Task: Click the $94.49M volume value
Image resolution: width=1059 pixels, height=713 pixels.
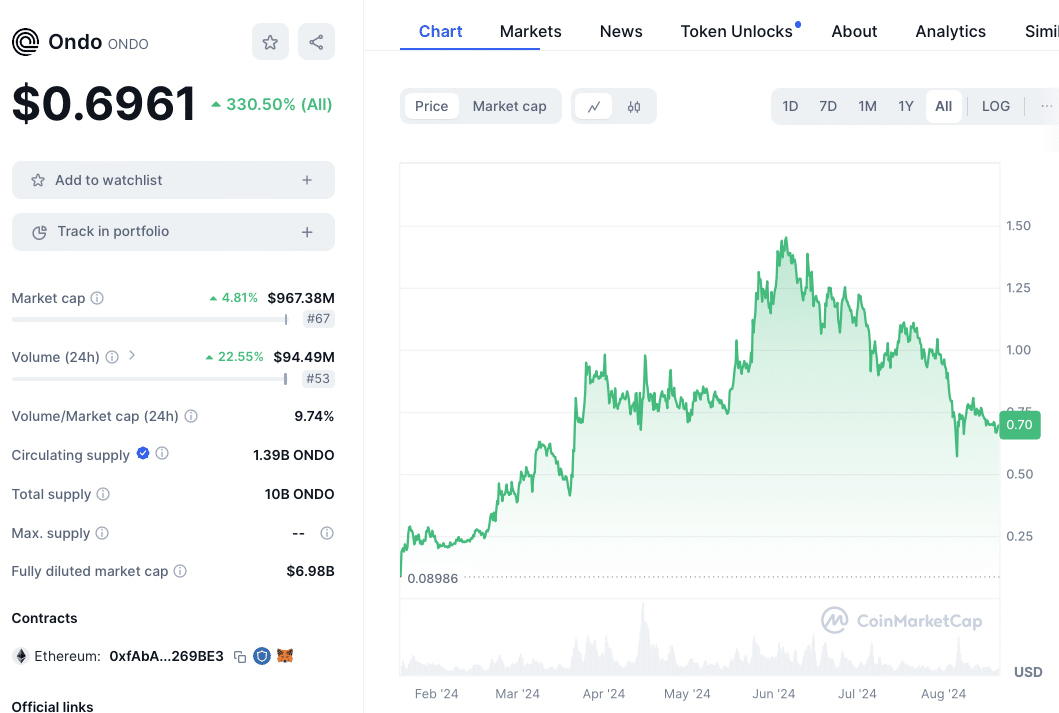Action: tap(304, 357)
